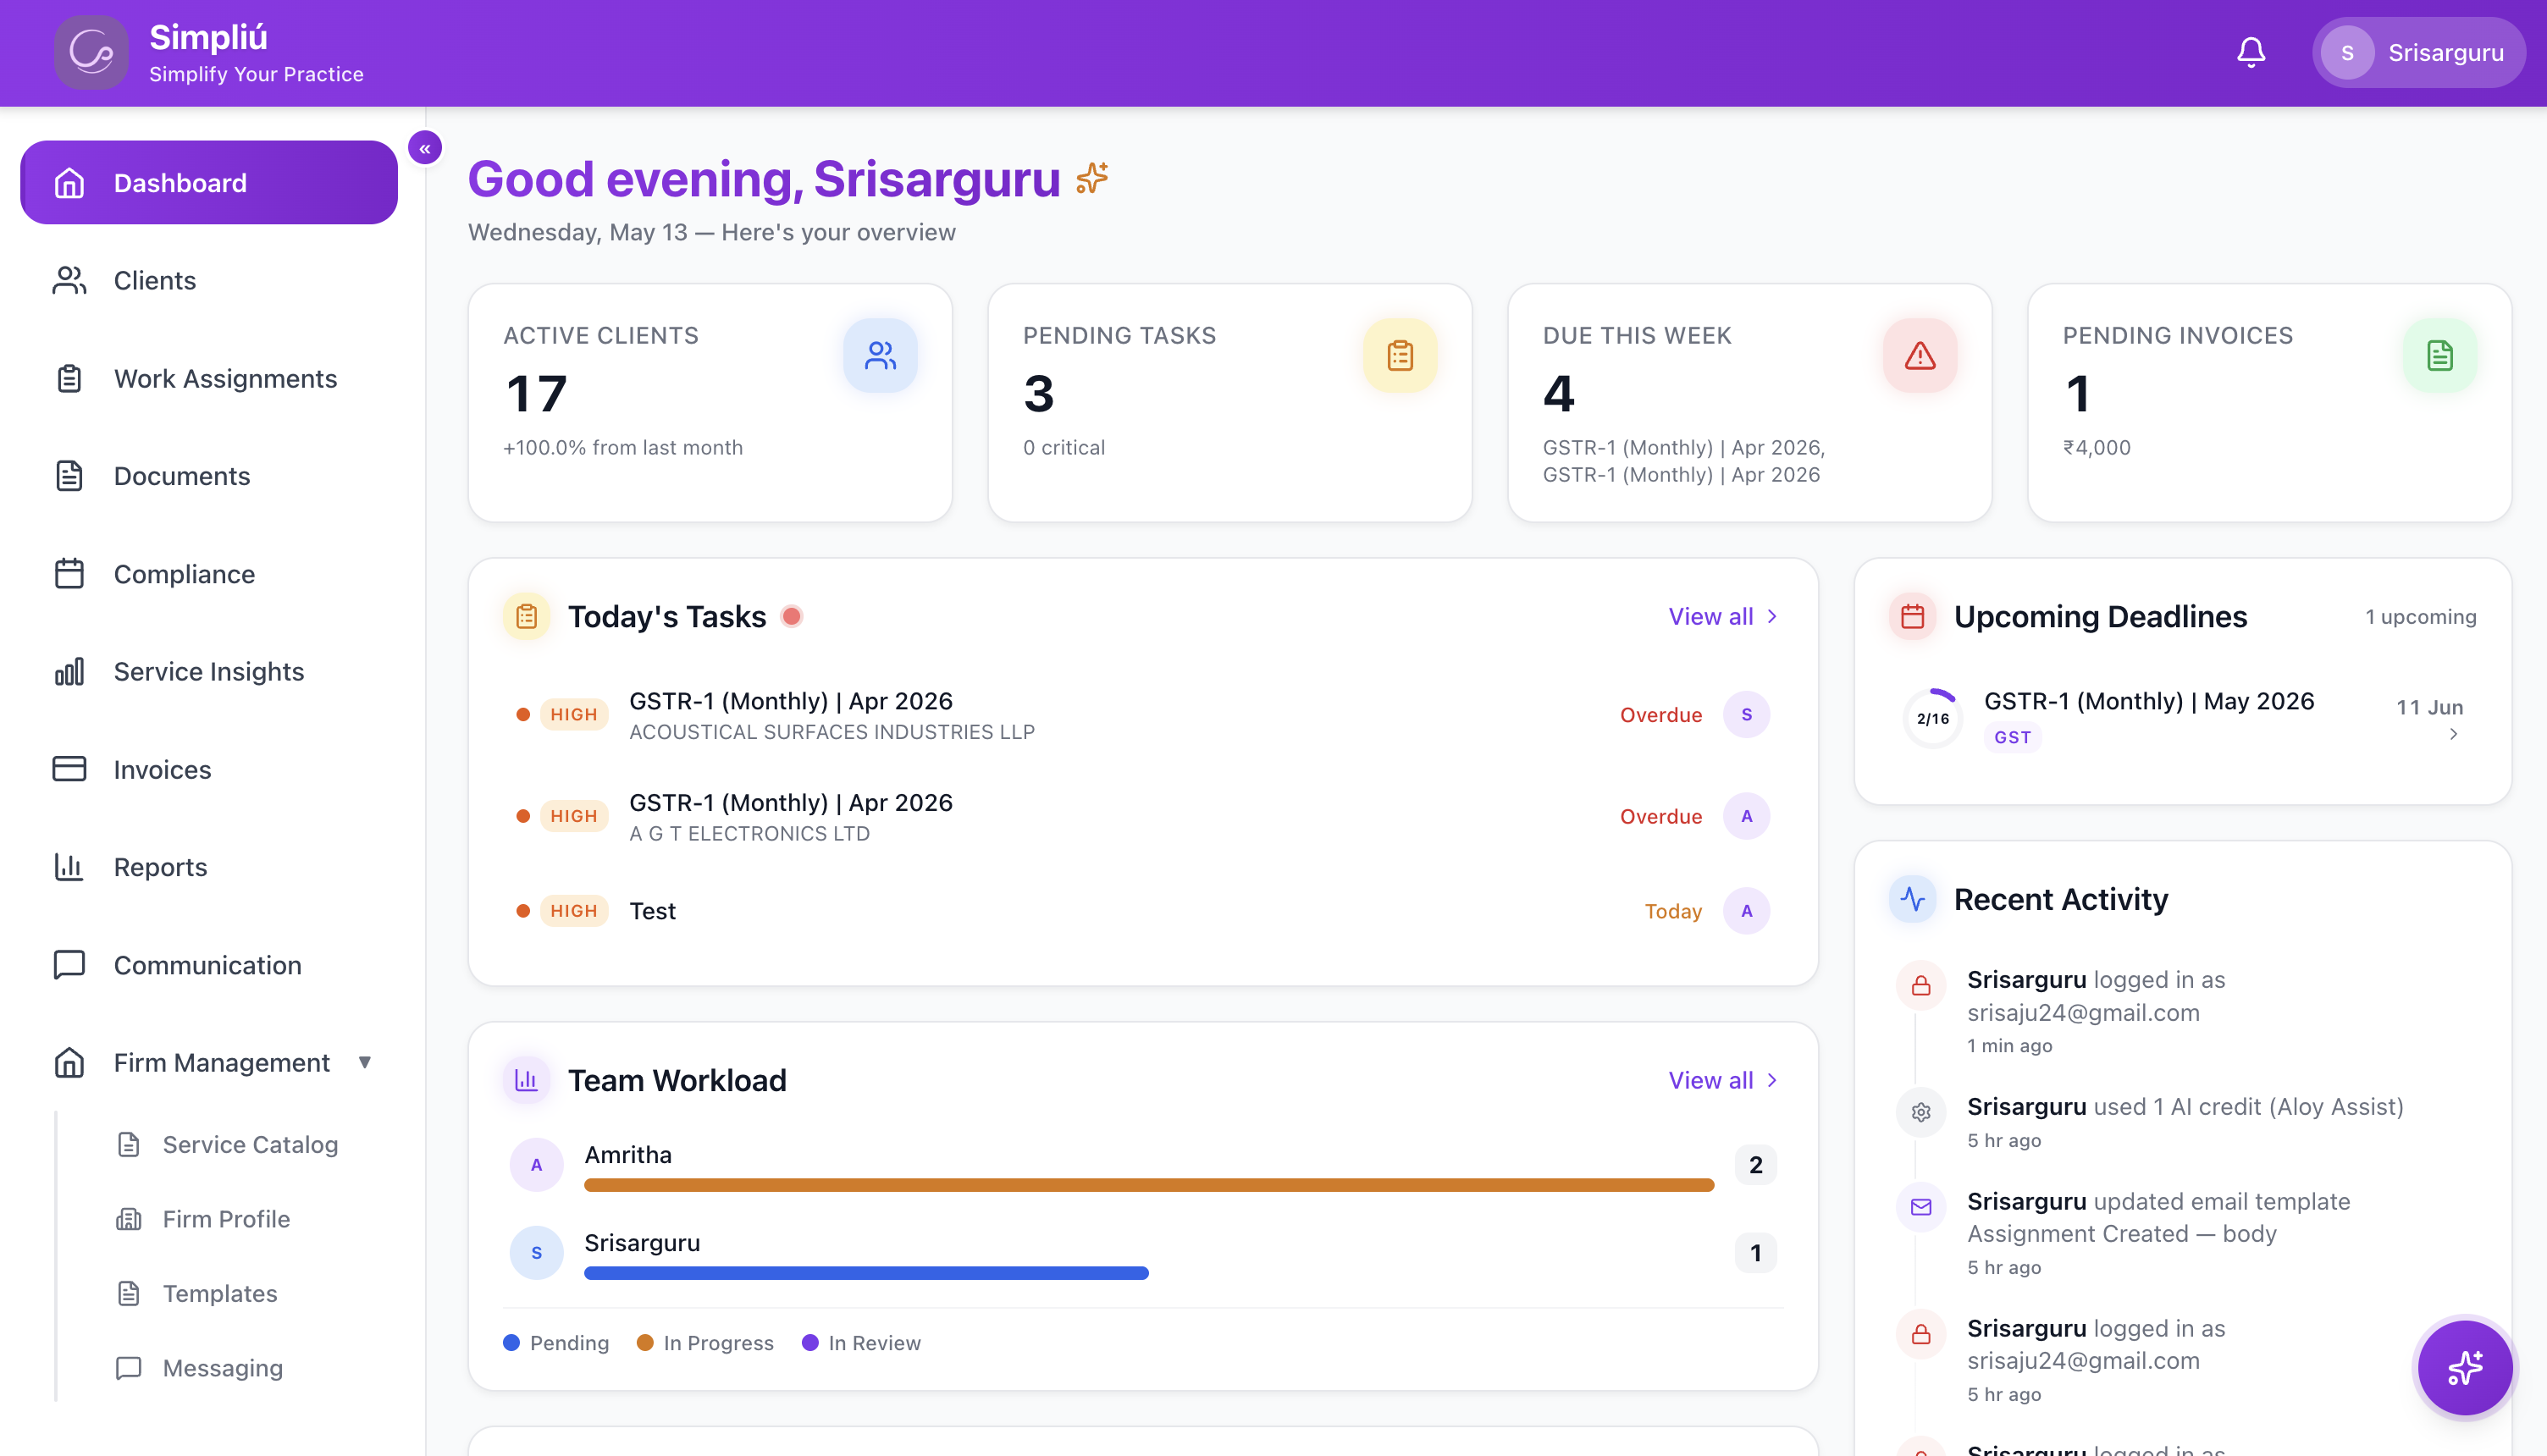Collapse the sidebar with the double-chevron button
2547x1456 pixels.
pyautogui.click(x=425, y=148)
